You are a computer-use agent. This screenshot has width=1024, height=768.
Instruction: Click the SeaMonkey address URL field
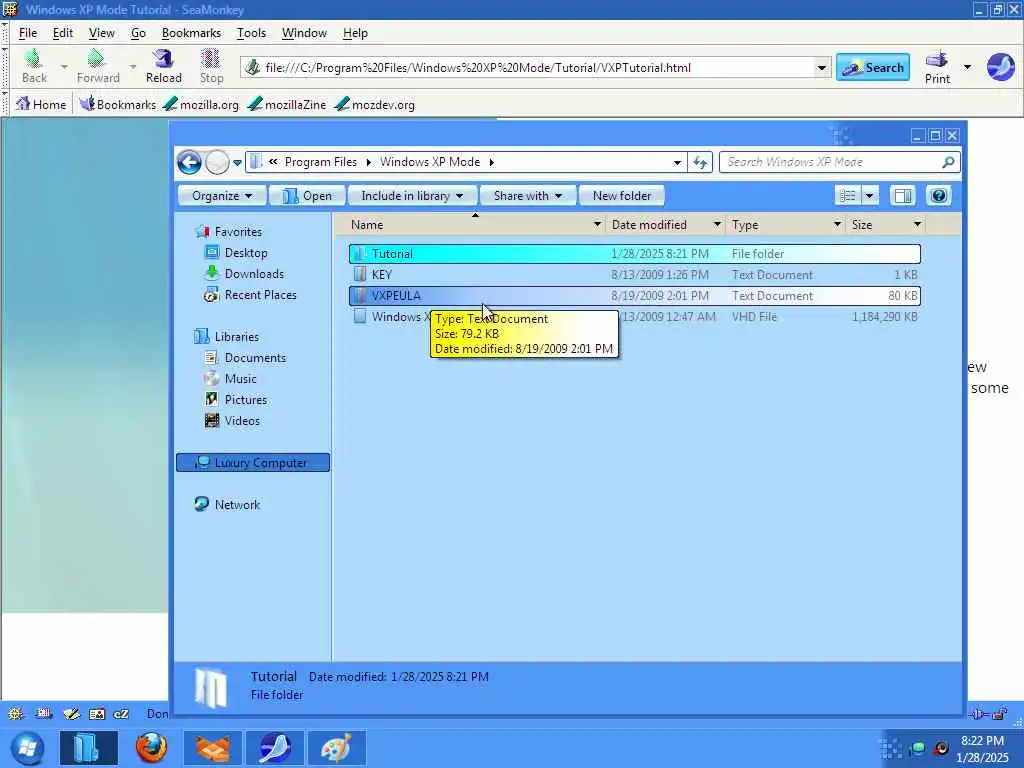click(536, 68)
